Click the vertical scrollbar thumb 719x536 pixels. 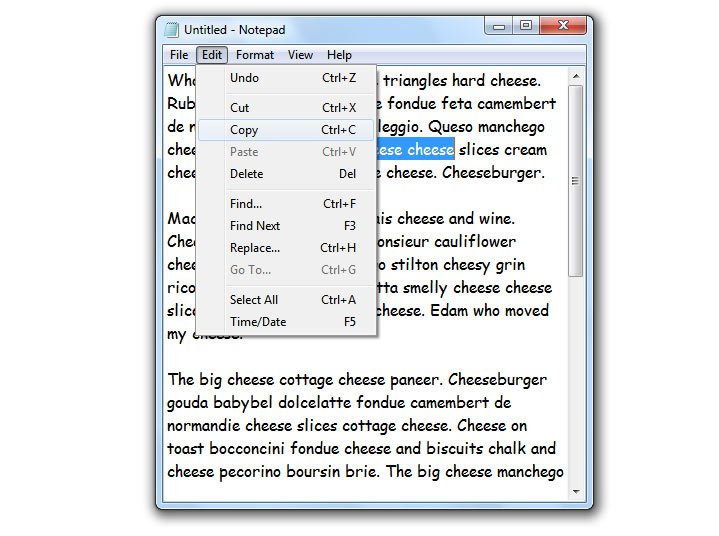[x=575, y=180]
